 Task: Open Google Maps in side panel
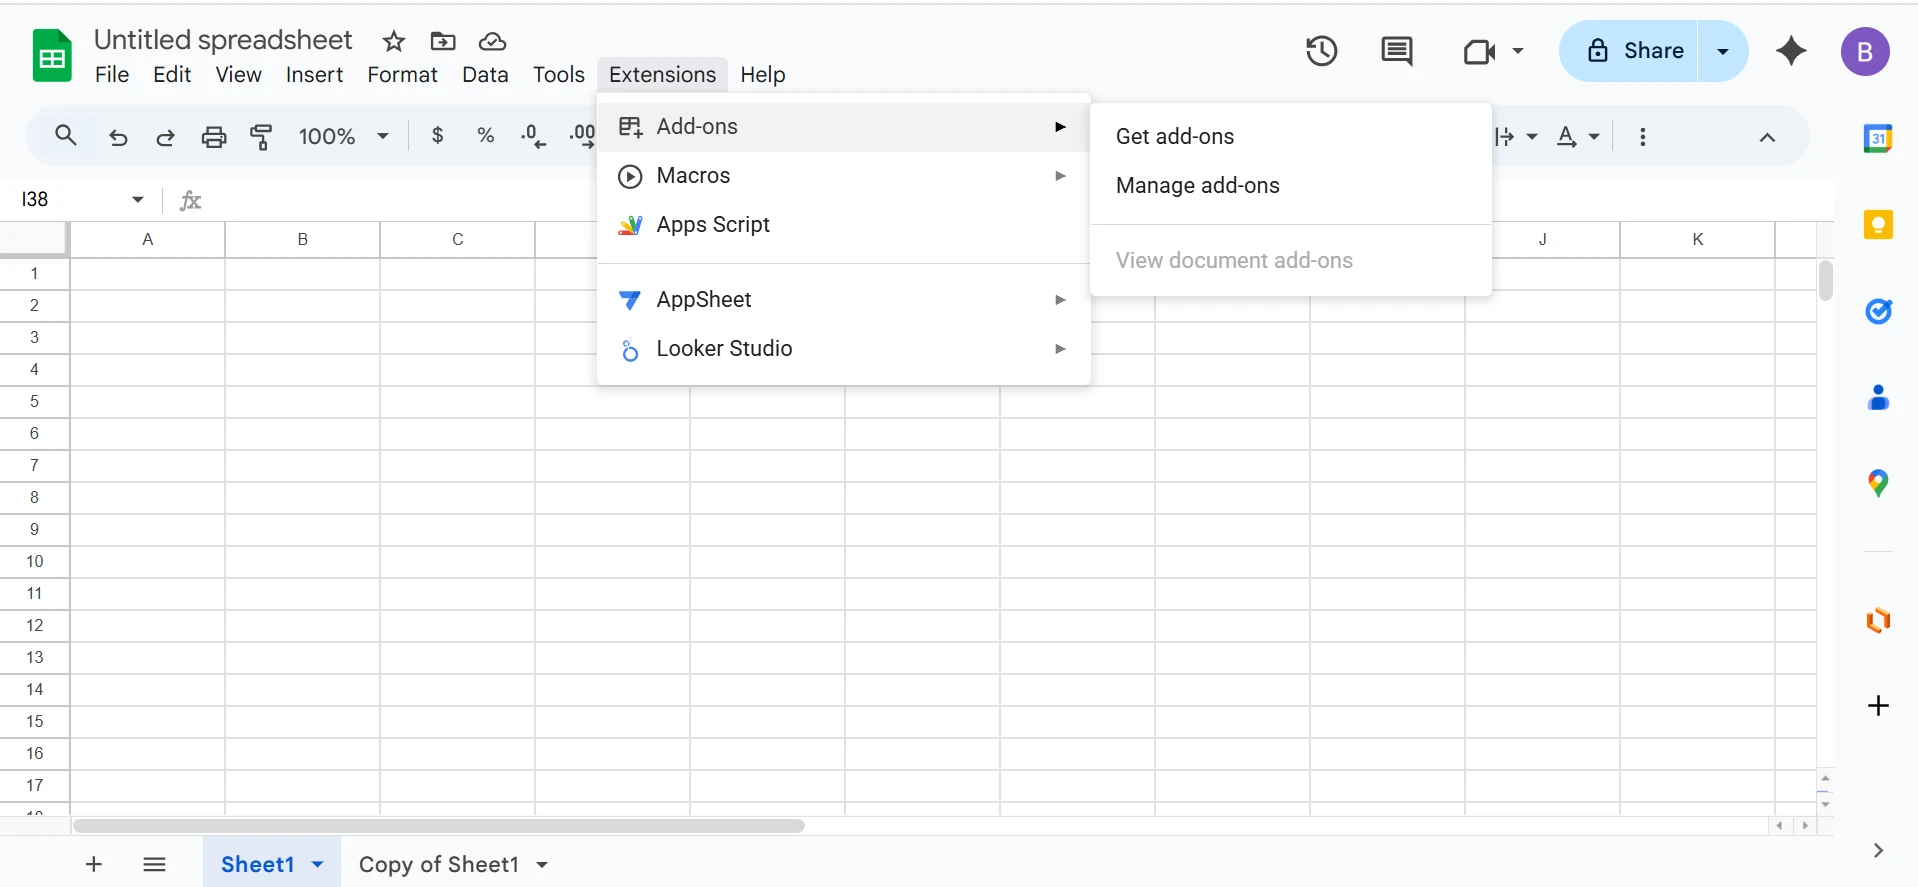(x=1878, y=484)
